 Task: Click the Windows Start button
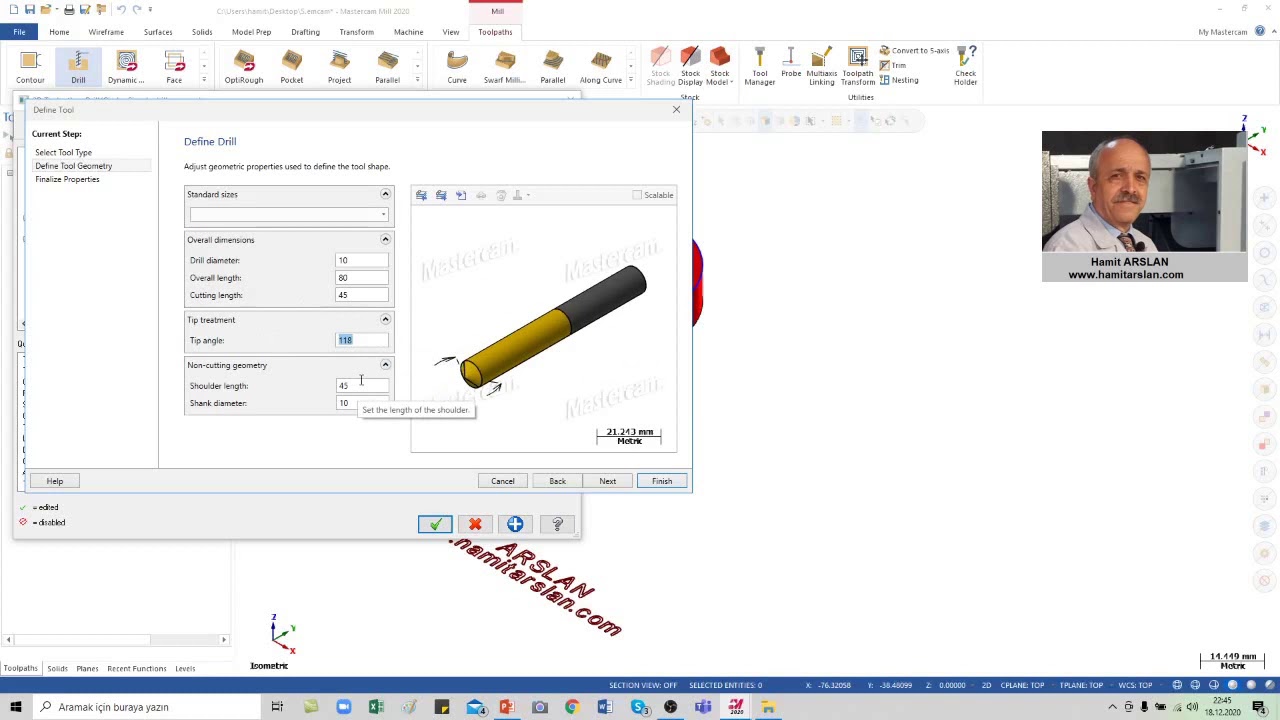15,707
